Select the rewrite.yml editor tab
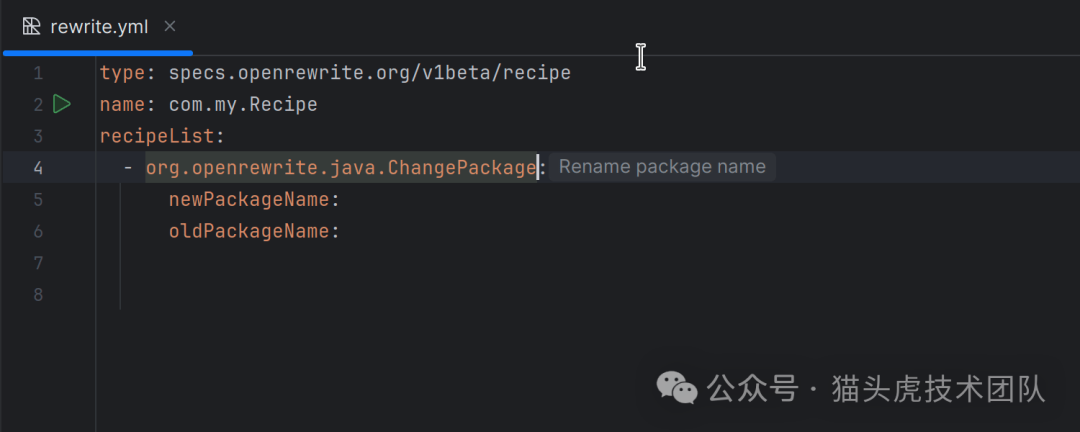This screenshot has width=1080, height=432. pyautogui.click(x=98, y=27)
